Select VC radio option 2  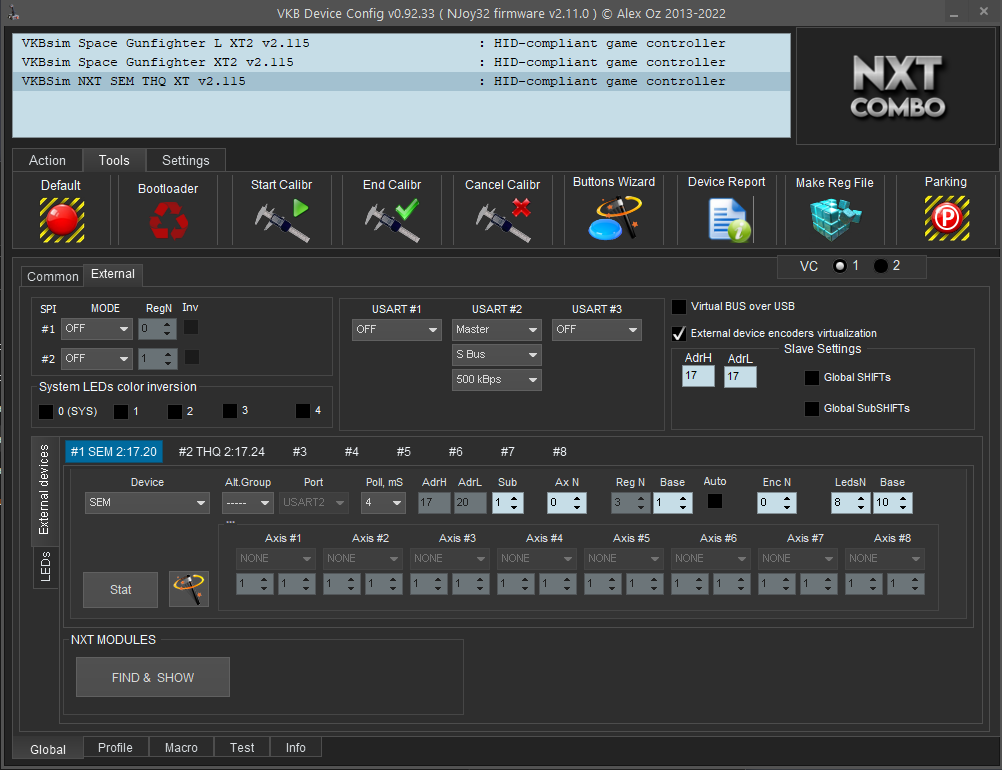tap(881, 266)
